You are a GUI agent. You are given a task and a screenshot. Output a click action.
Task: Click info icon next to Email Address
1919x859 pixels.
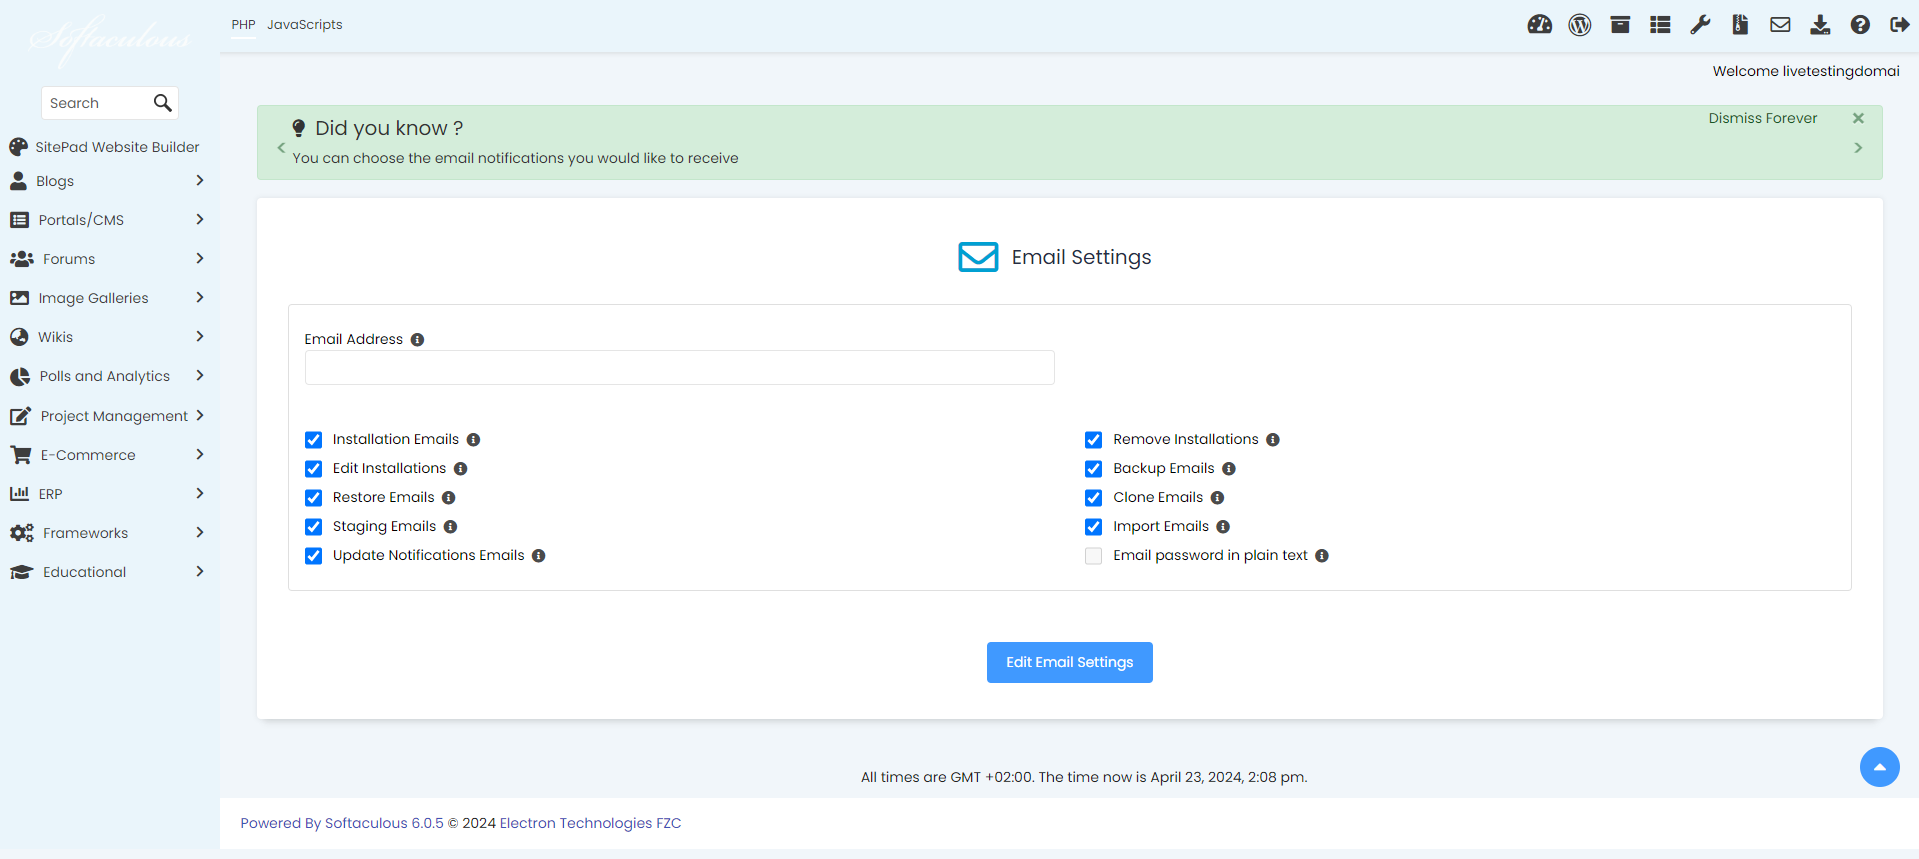point(418,340)
